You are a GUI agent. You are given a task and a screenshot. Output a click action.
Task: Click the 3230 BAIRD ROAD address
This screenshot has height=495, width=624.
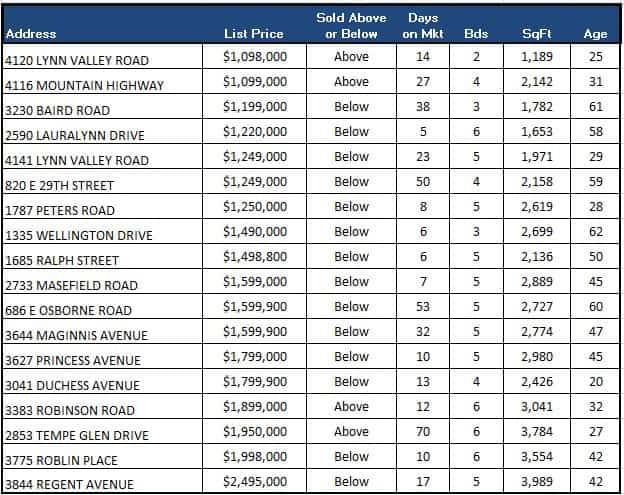coord(57,110)
